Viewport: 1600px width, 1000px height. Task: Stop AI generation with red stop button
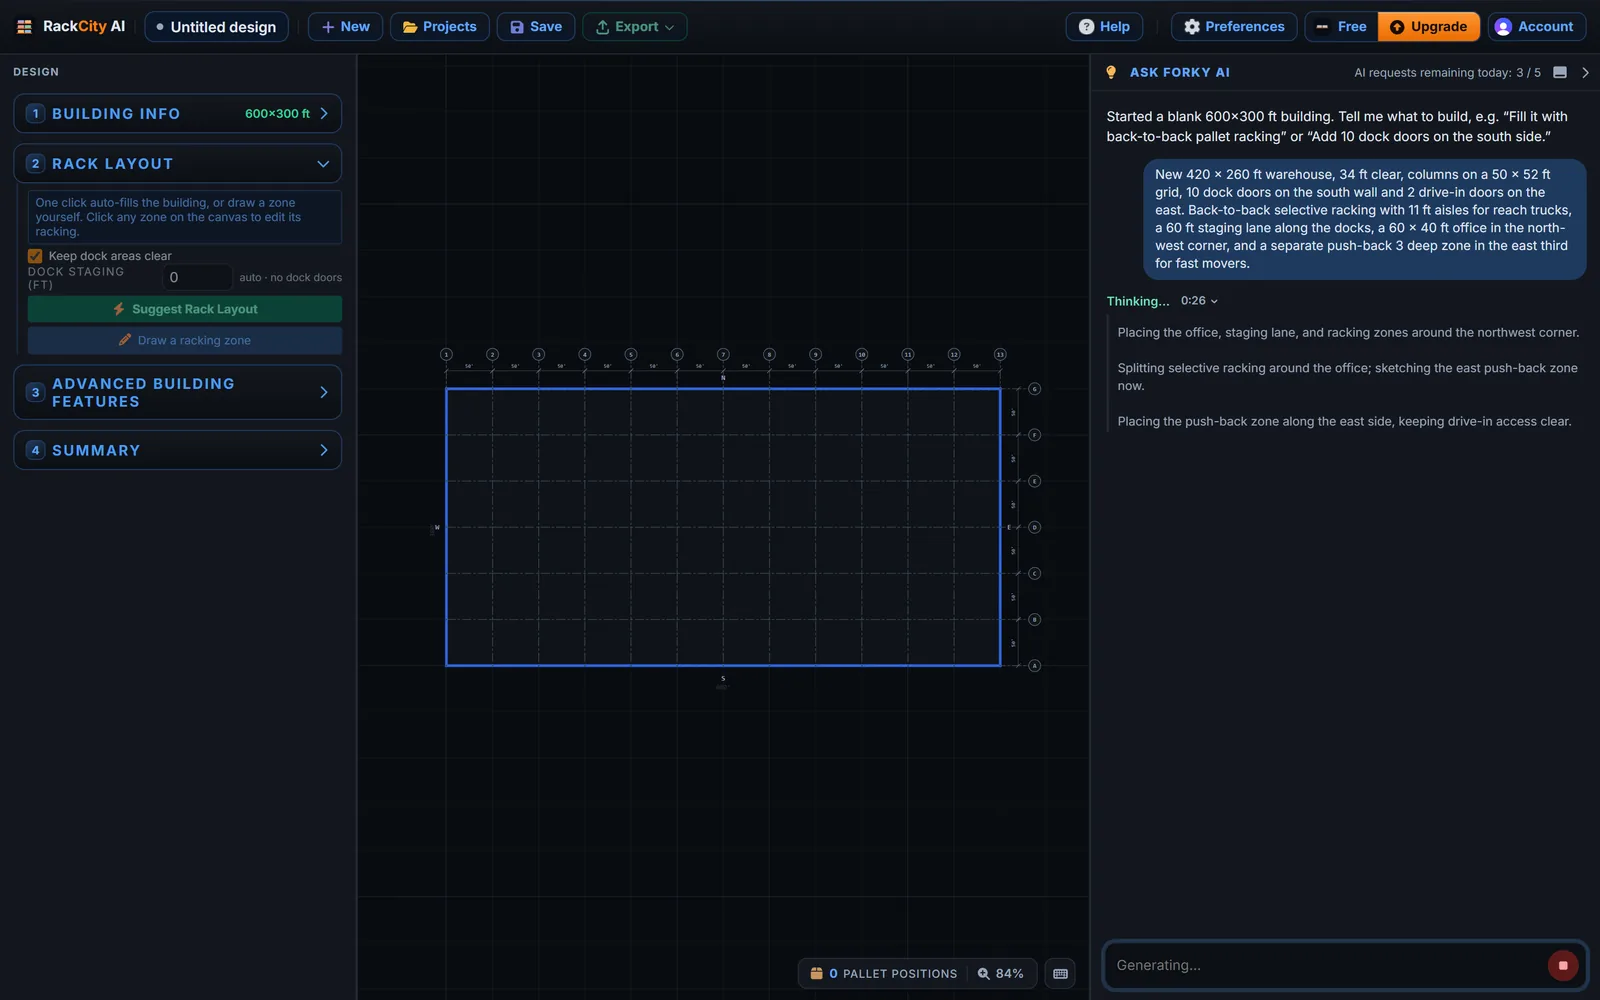(x=1563, y=966)
